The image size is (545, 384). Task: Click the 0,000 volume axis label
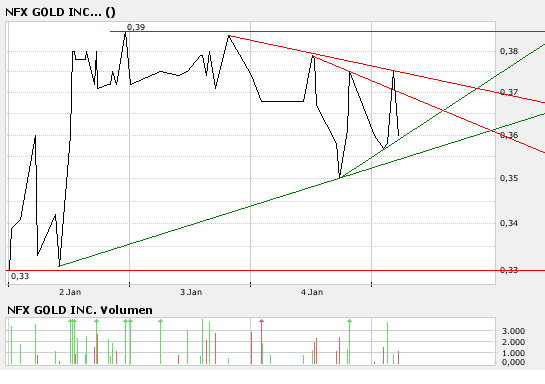[x=513, y=362]
